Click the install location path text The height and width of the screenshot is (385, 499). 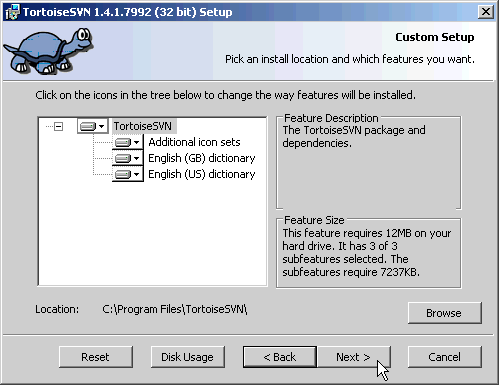click(x=175, y=309)
